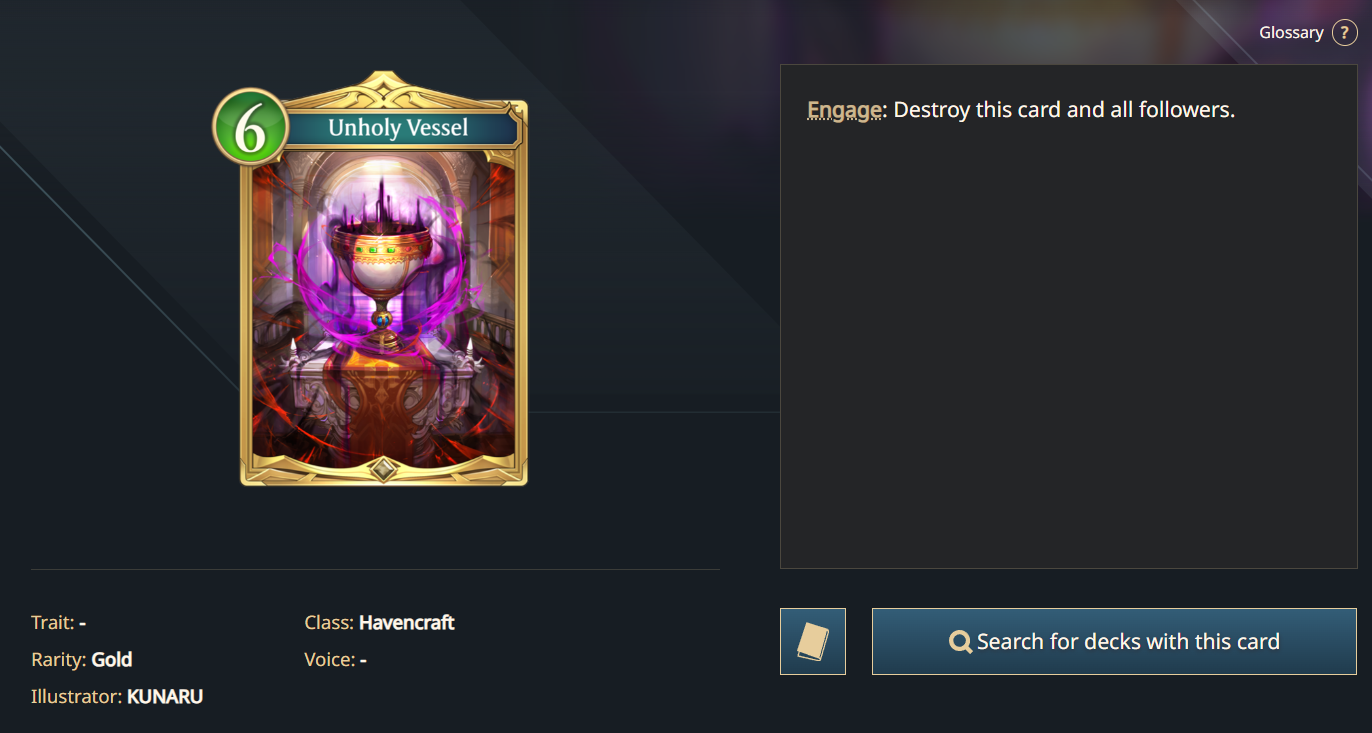Image resolution: width=1372 pixels, height=733 pixels.
Task: Click the Glossary question mark icon
Action: [1344, 33]
